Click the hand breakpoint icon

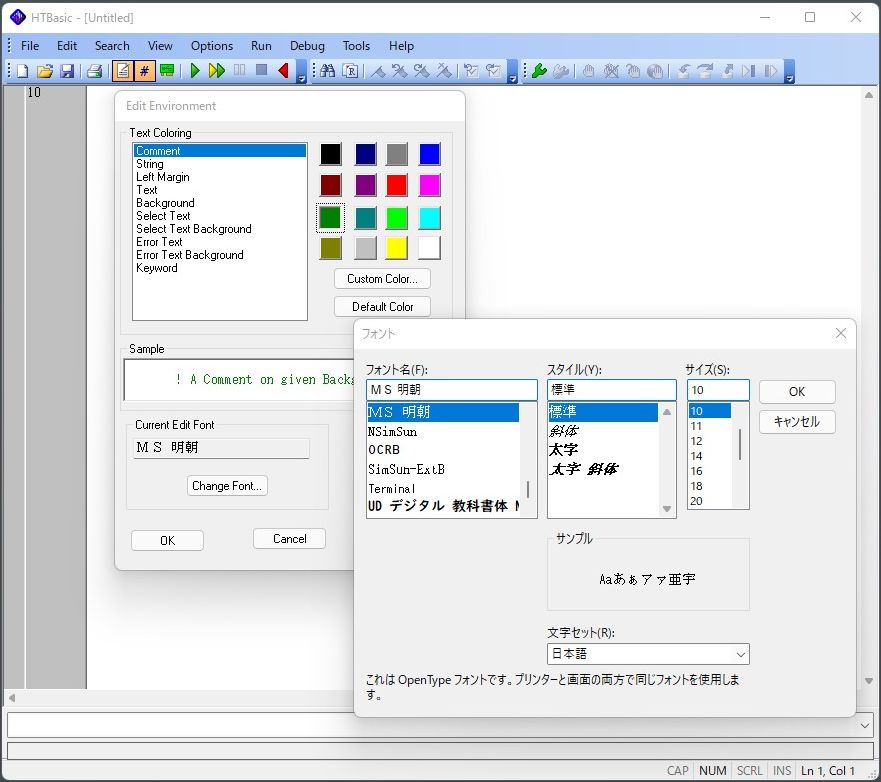pyautogui.click(x=589, y=71)
